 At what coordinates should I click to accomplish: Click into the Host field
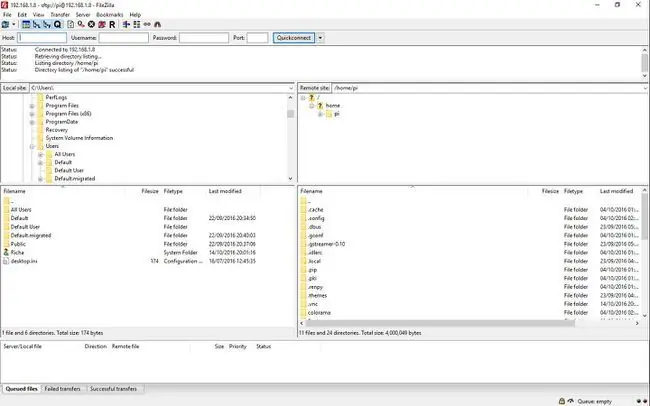pos(42,38)
